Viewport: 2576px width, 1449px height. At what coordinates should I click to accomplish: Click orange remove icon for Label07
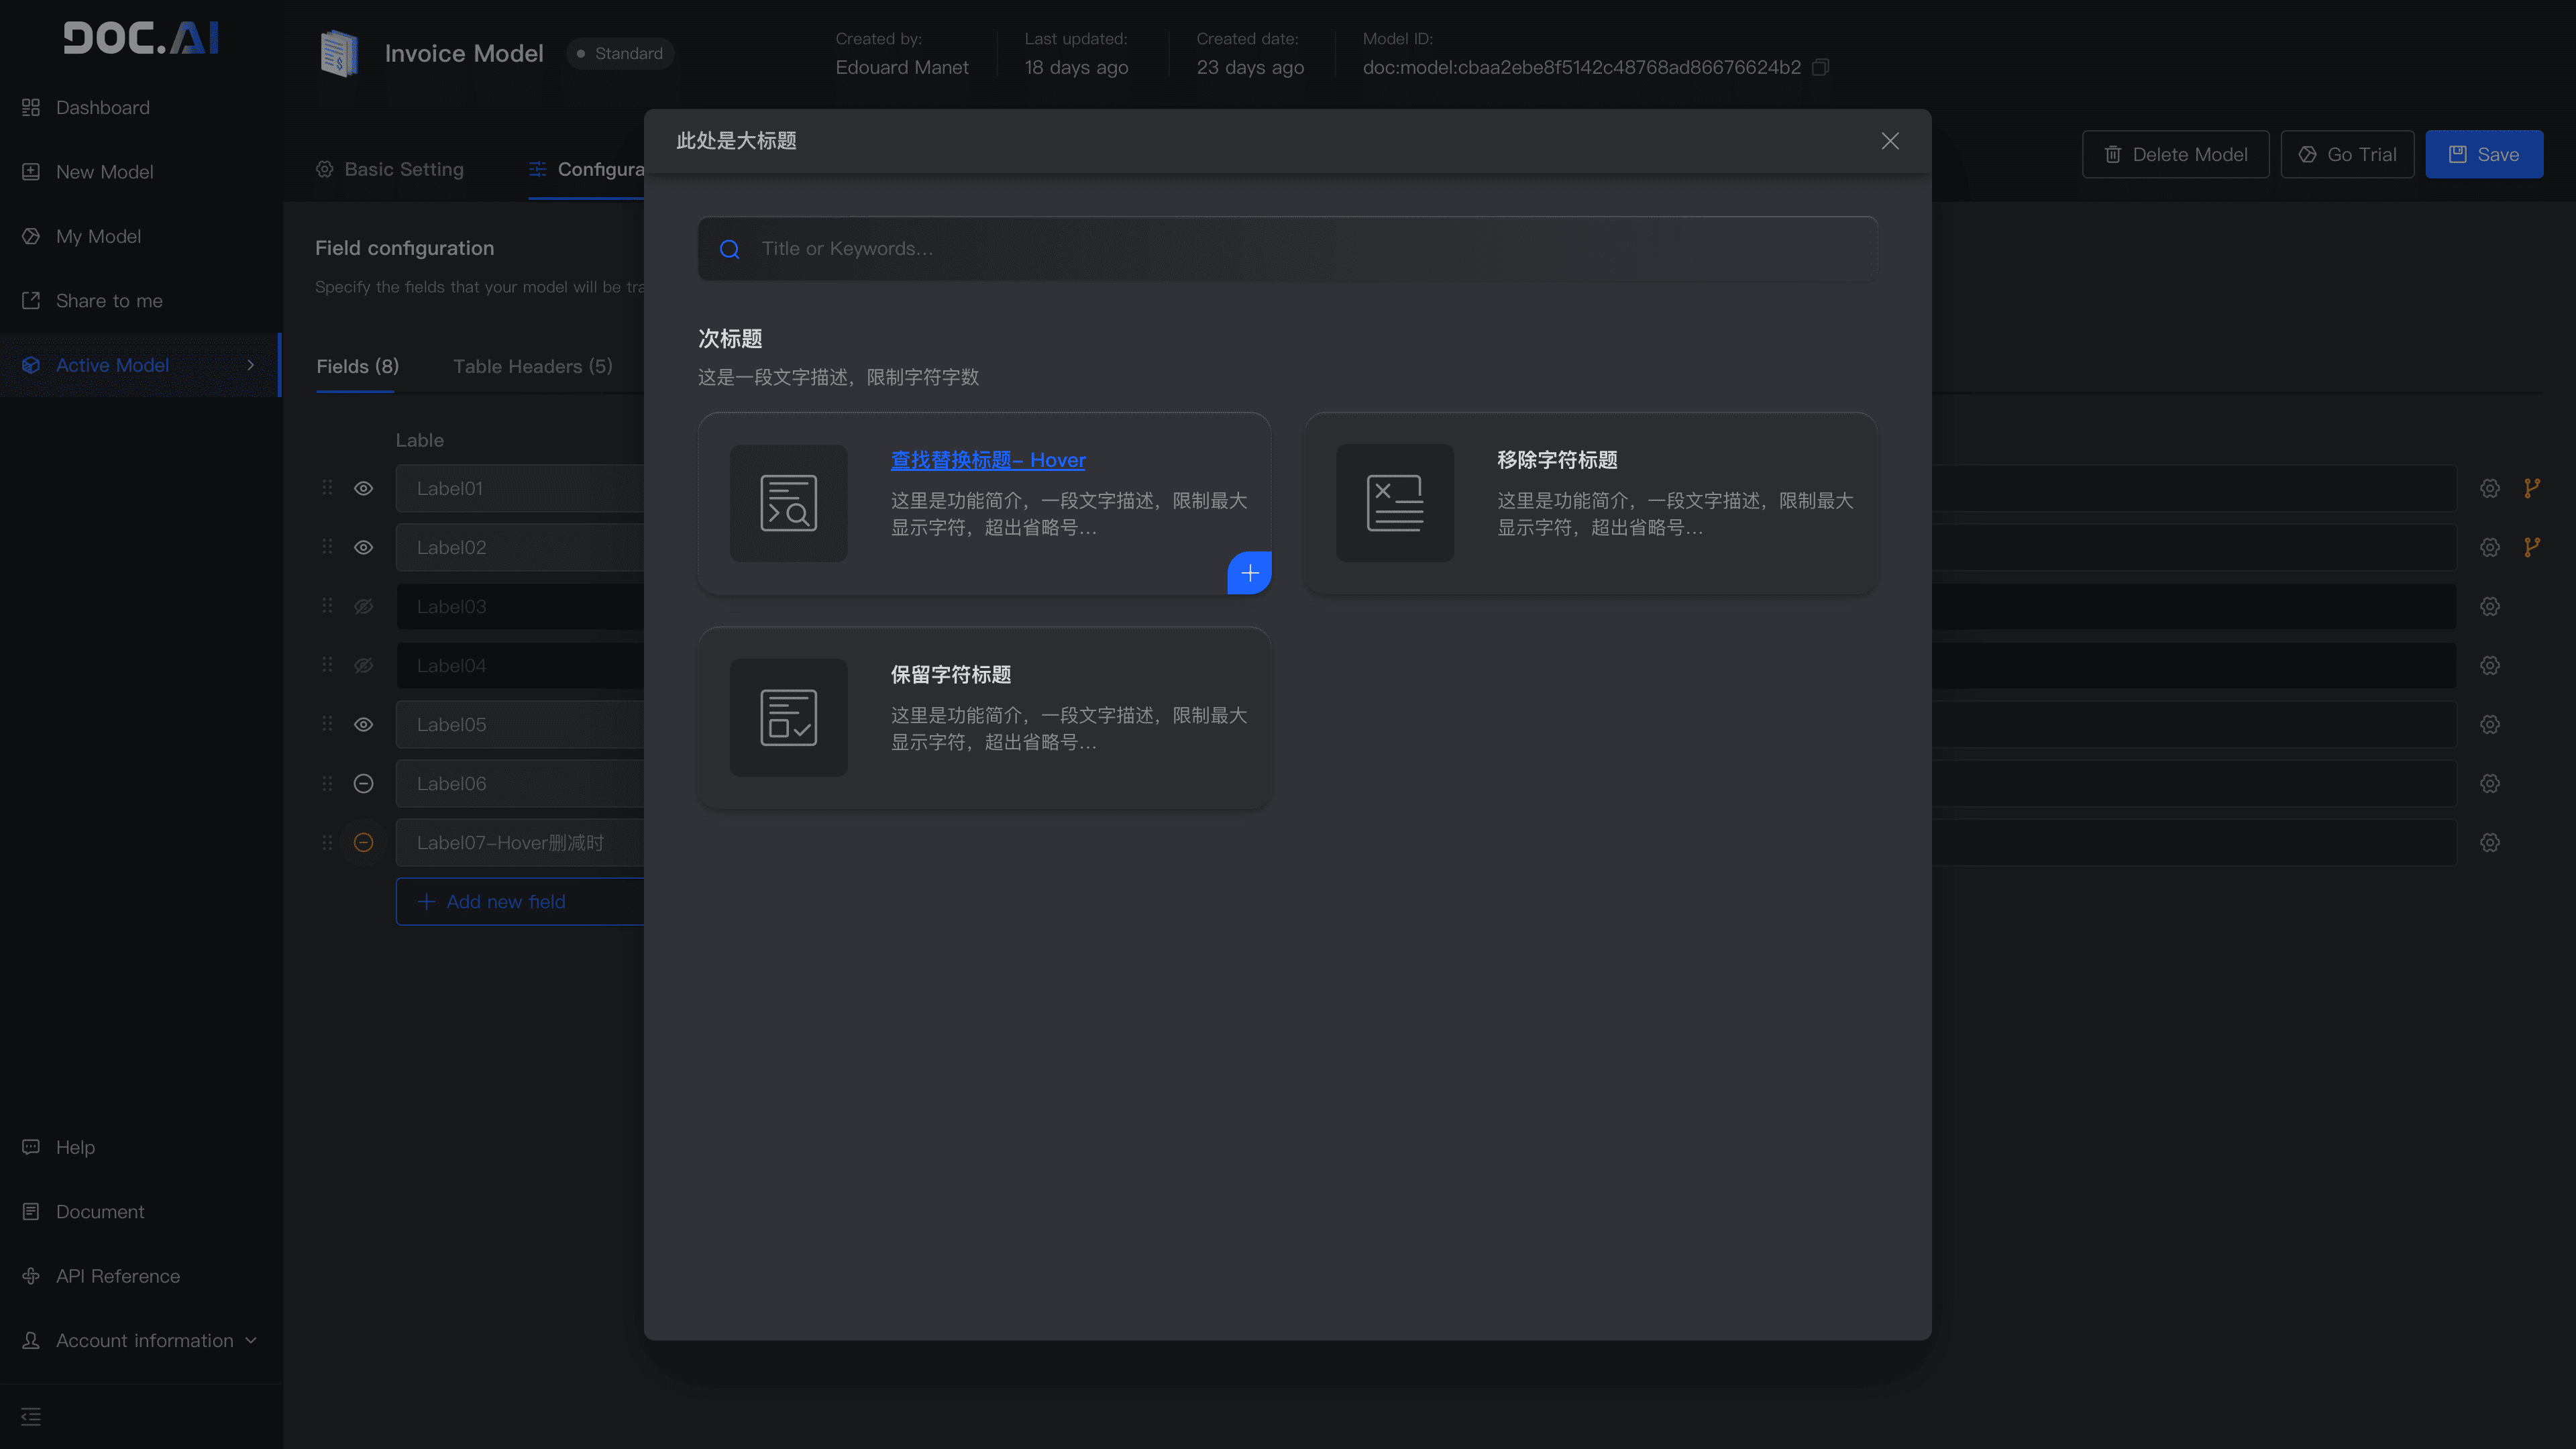[x=364, y=842]
